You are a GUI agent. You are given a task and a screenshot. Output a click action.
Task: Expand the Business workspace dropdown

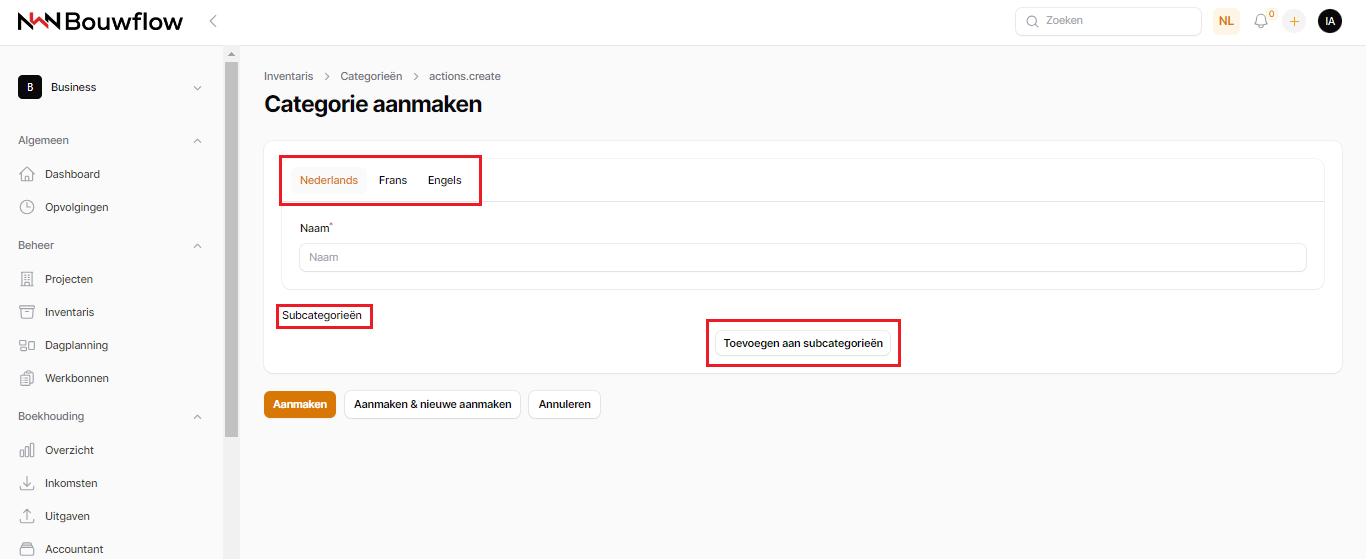[197, 88]
